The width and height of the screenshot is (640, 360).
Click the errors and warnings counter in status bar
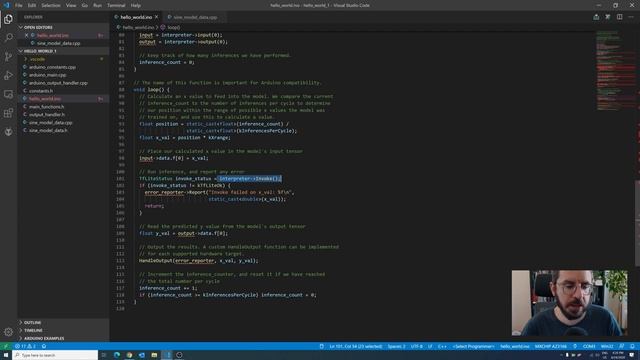tap(25, 346)
